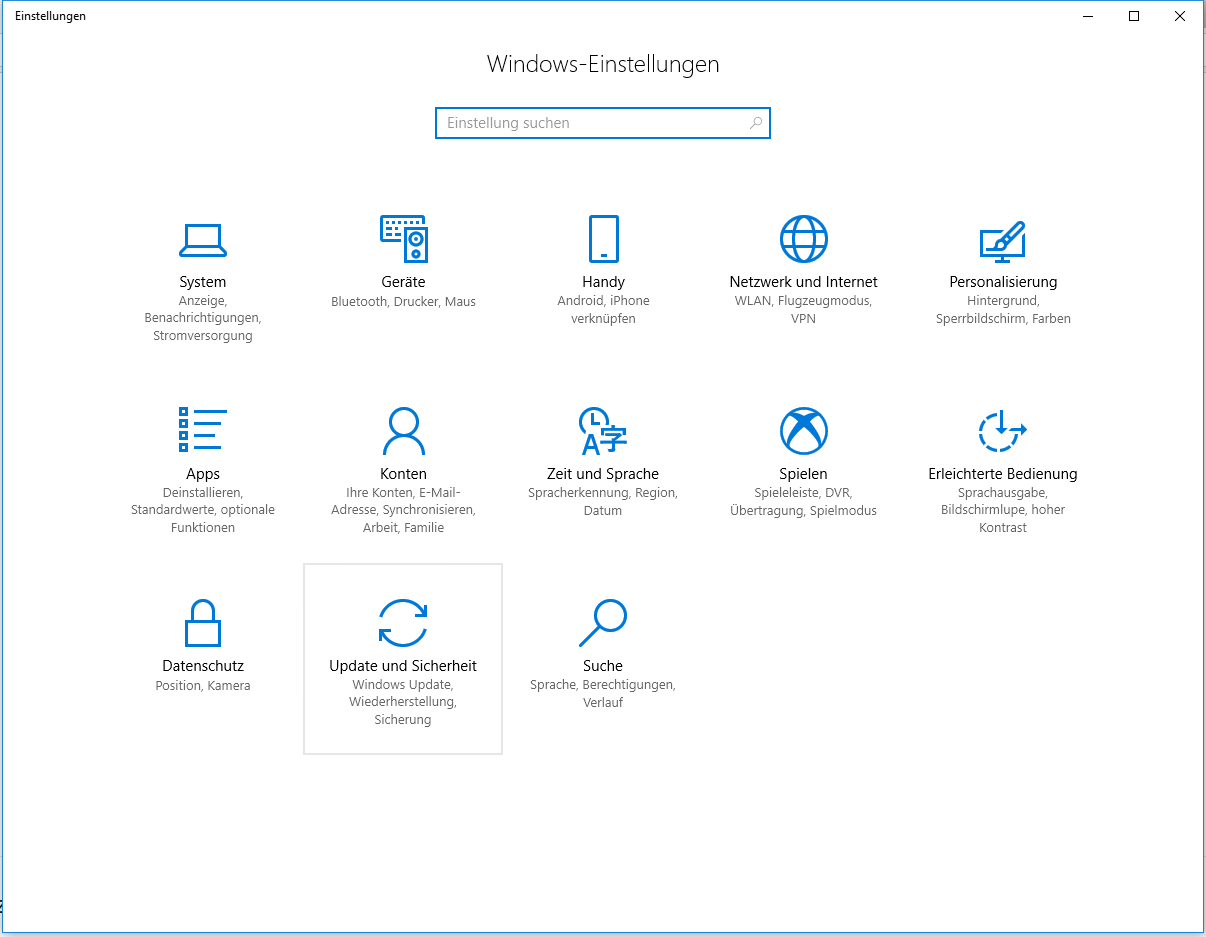Click the Erleichterte Bedienung dashed clock icon

(x=1002, y=431)
